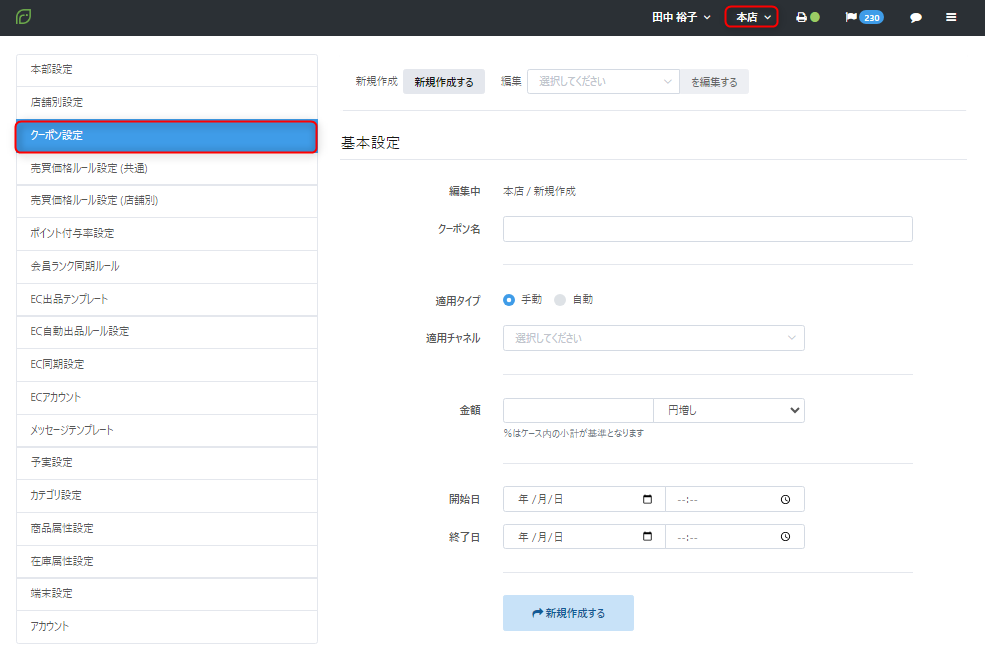Screen dimensions: 985x668
Task: Select the 手動 radio button
Action: coord(509,299)
